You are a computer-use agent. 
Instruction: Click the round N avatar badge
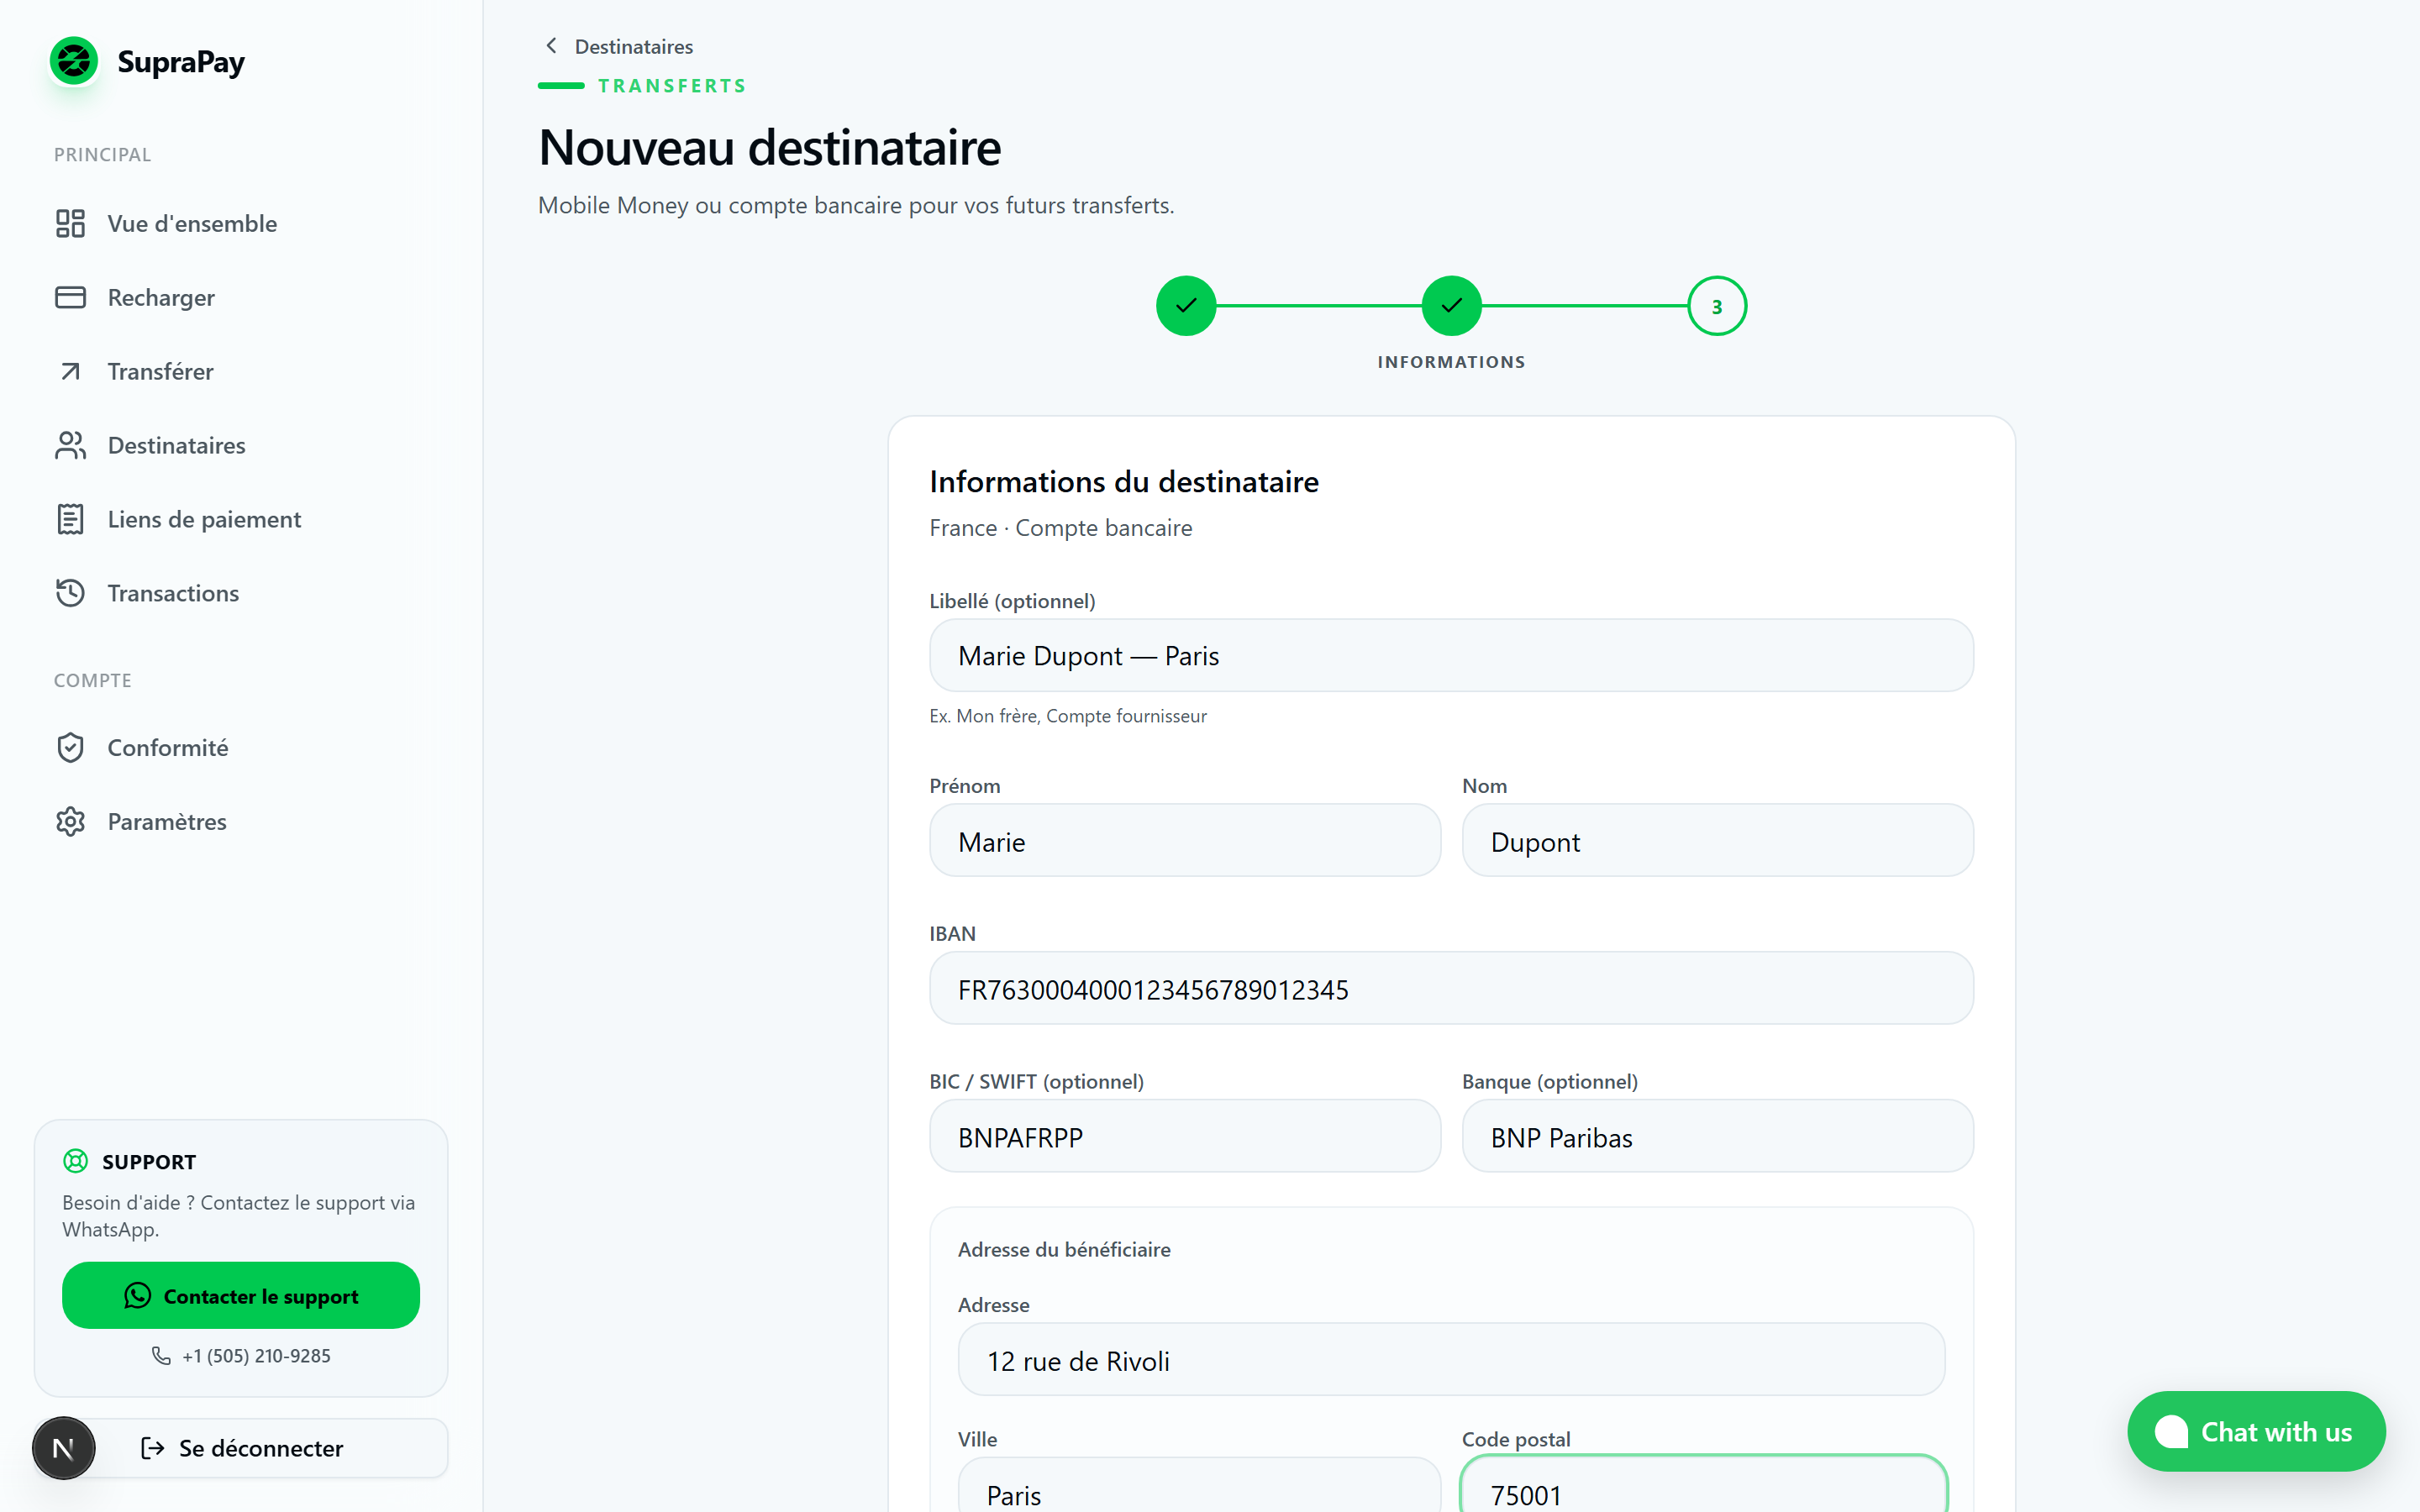pos(63,1448)
